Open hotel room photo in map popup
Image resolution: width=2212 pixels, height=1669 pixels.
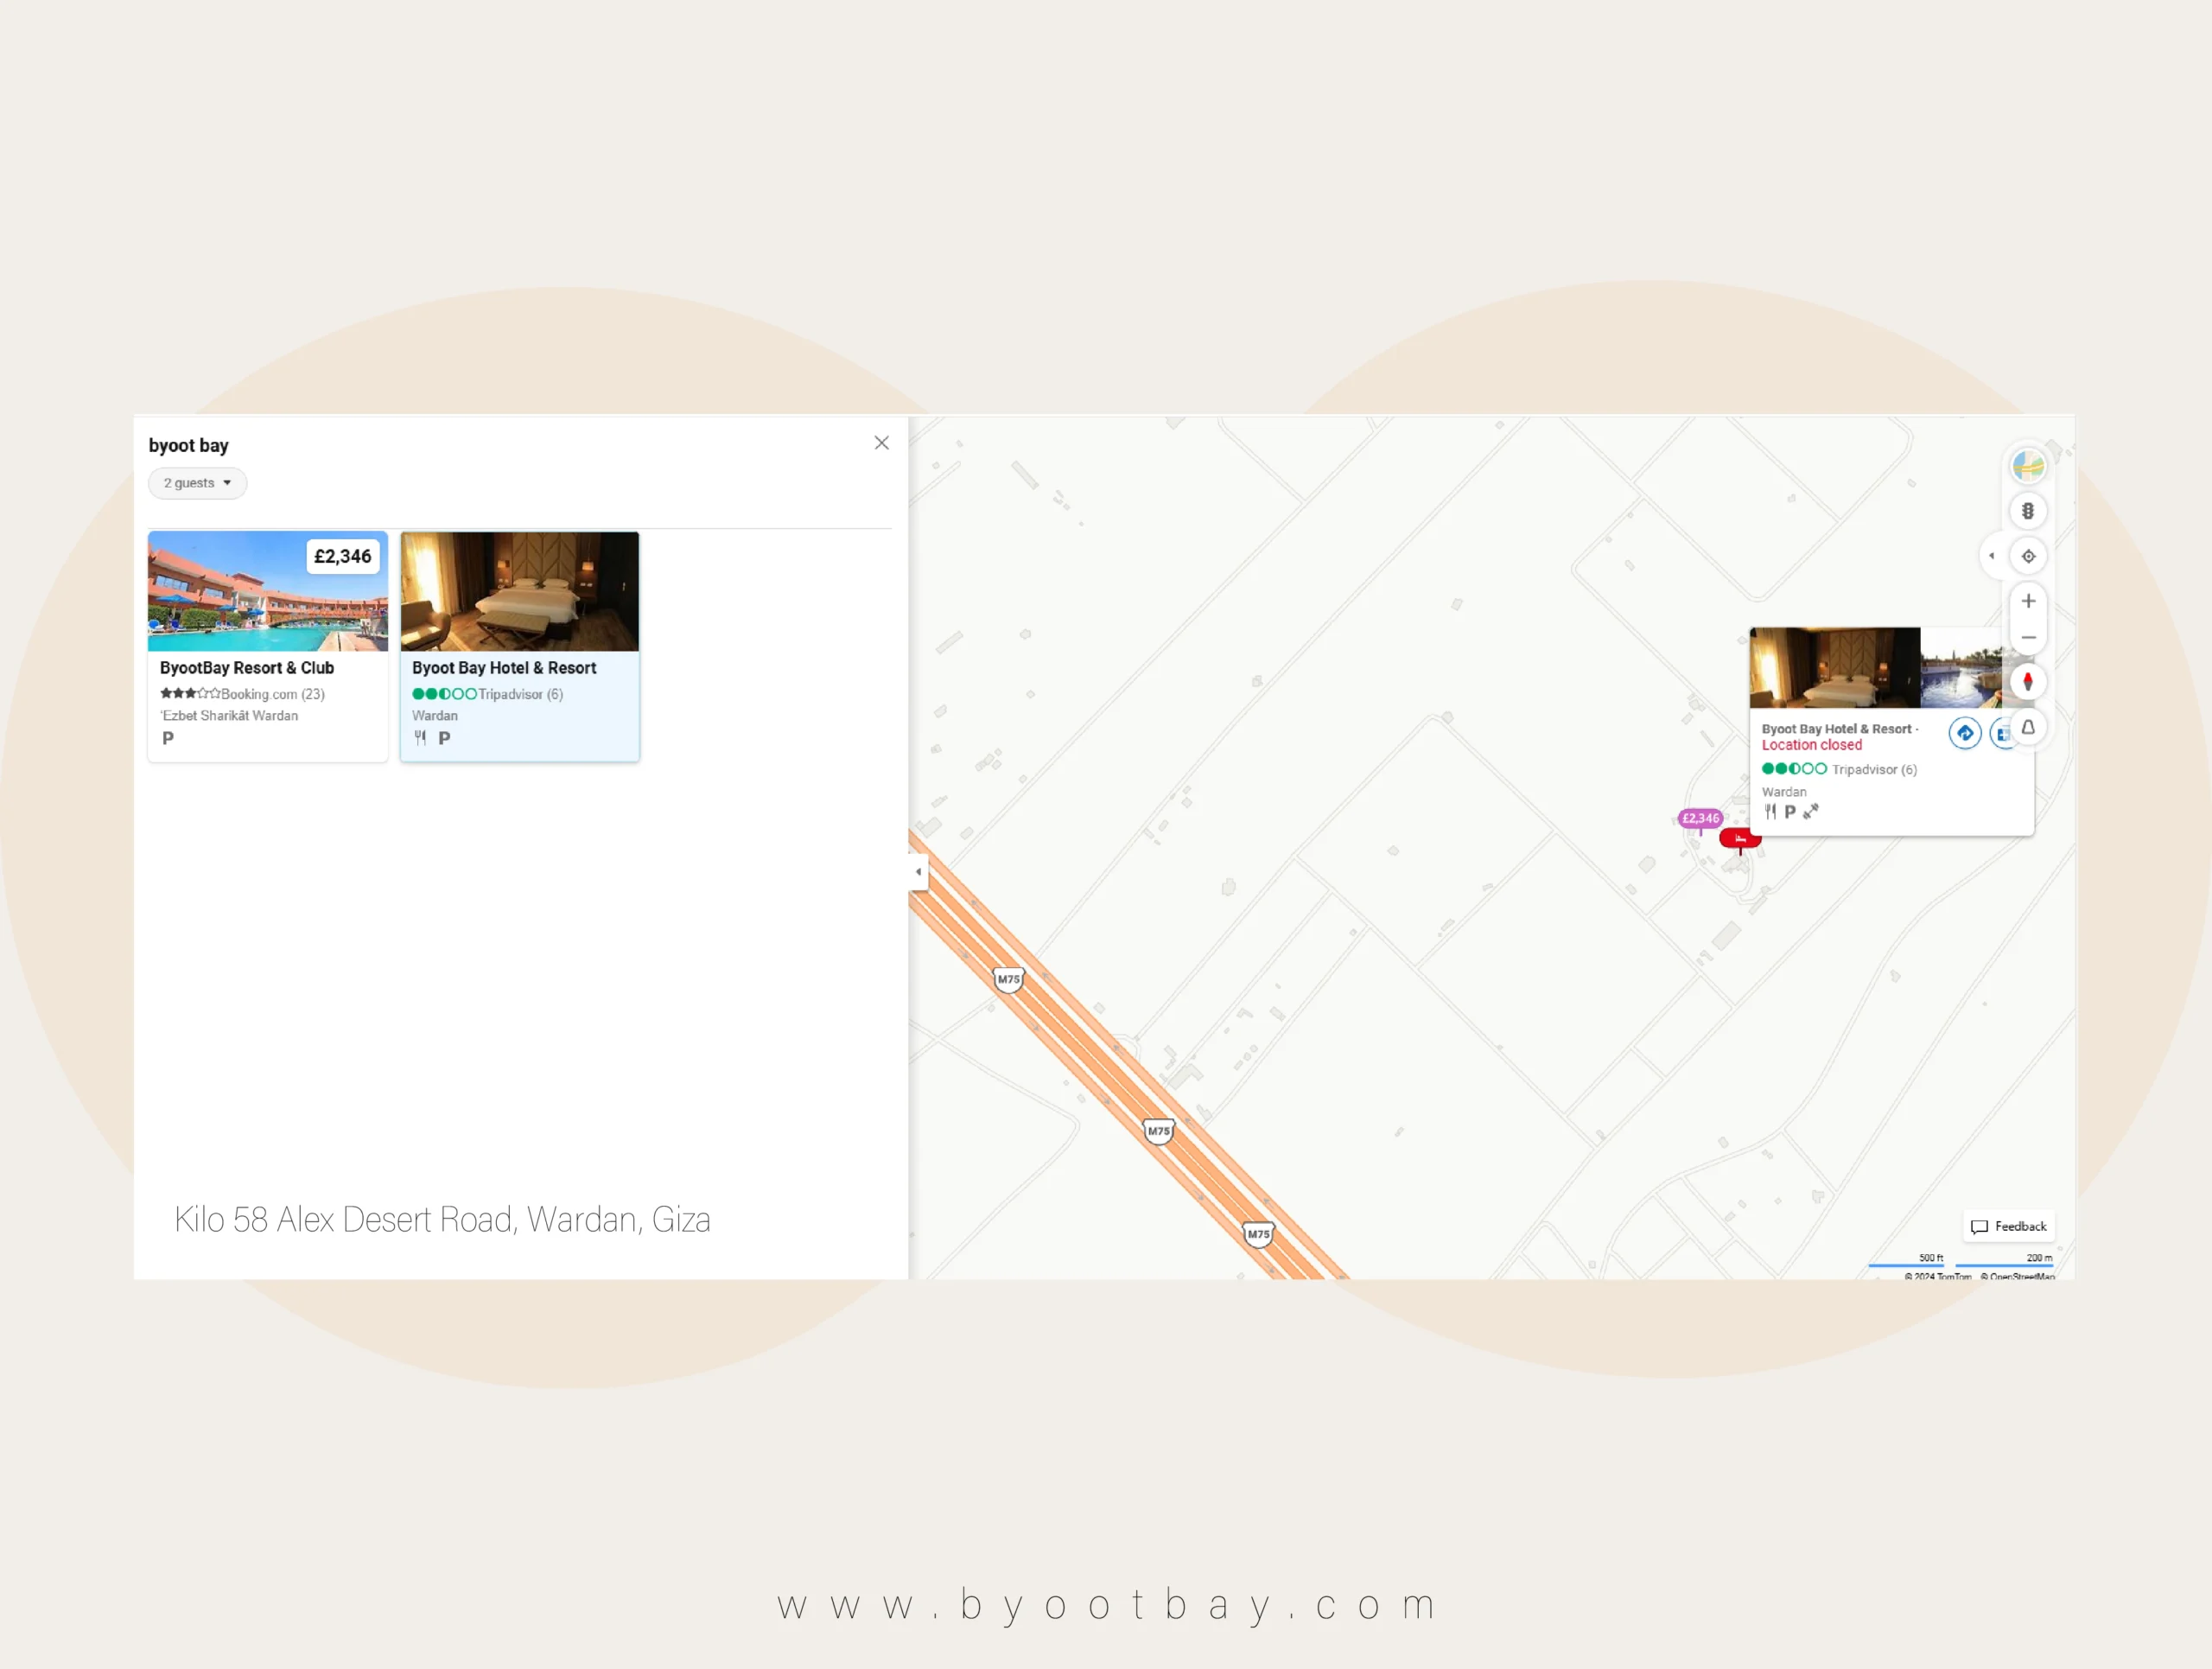coord(1833,667)
